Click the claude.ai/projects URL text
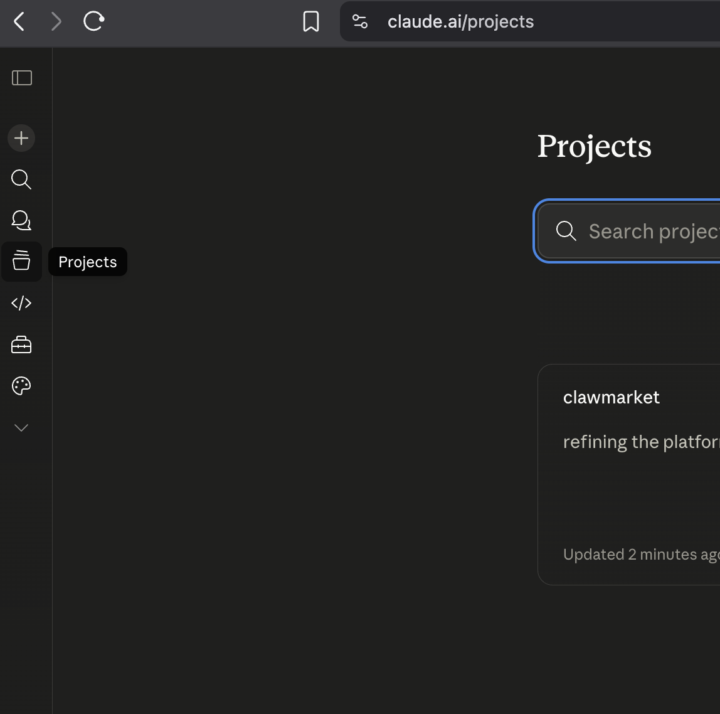 pos(461,22)
